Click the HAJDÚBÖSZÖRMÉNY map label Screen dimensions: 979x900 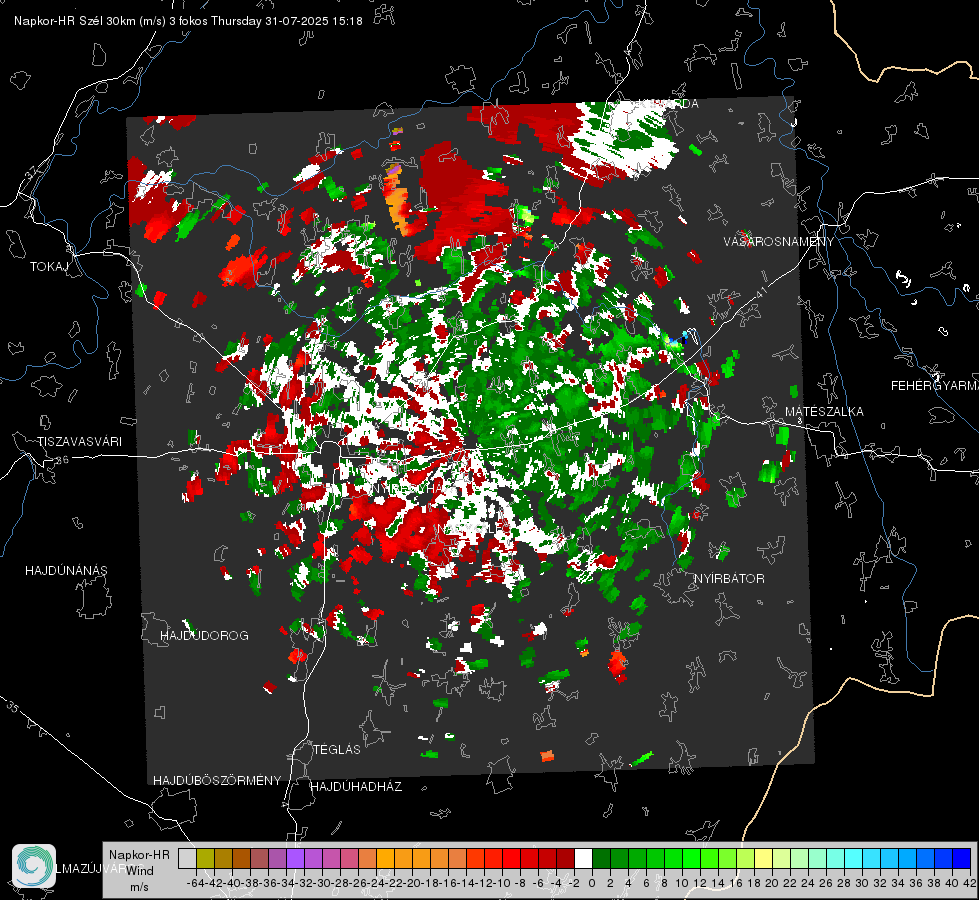[217, 781]
